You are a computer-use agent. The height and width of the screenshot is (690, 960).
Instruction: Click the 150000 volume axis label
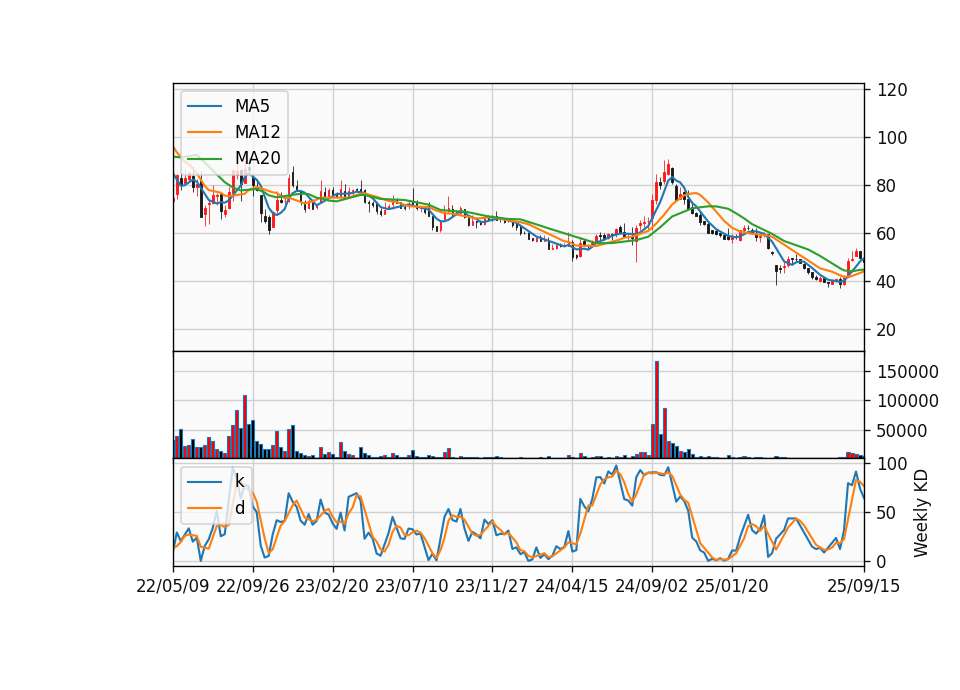(908, 372)
